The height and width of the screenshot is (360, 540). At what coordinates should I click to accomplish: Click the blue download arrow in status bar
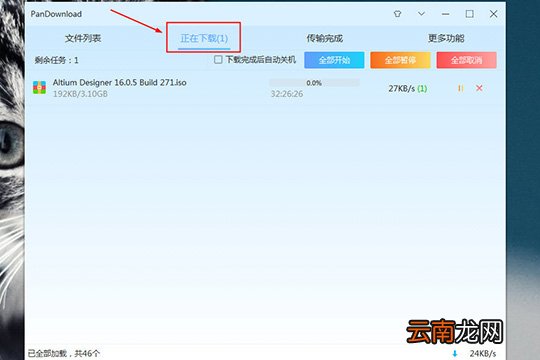455,353
